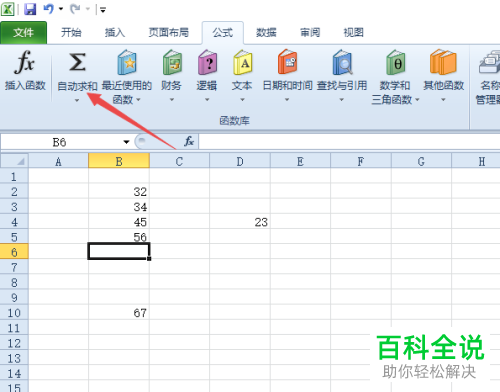Switch to the 页面布局 (Page Layout) tab
The image size is (500, 392).
tap(169, 33)
